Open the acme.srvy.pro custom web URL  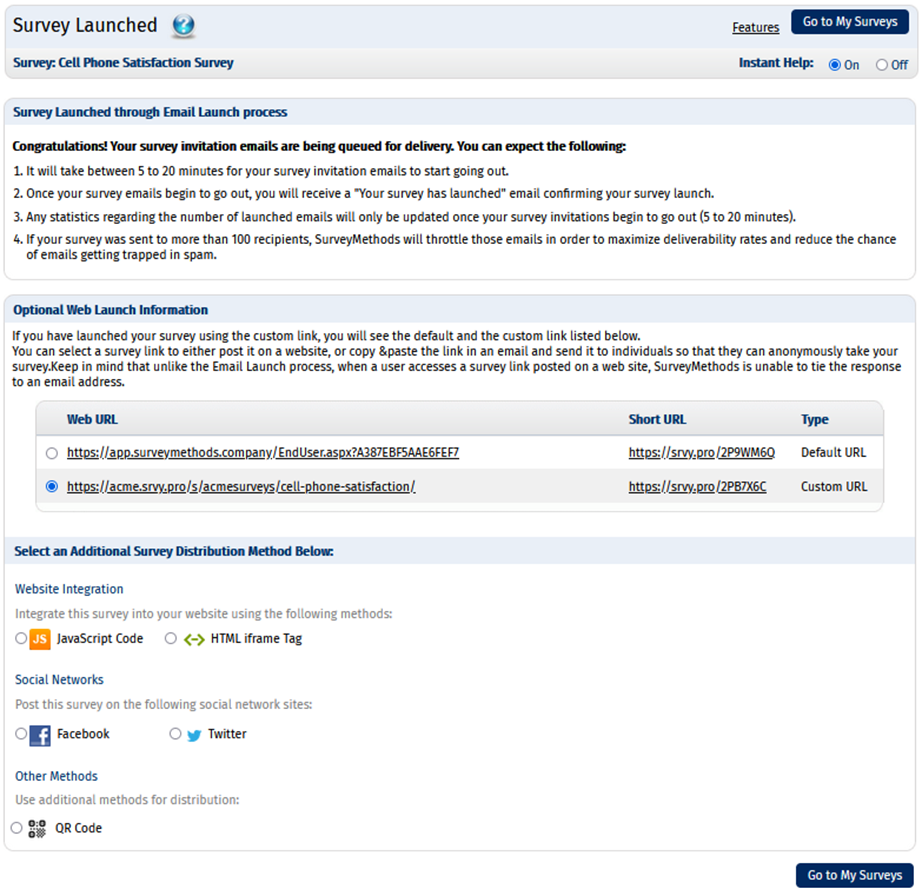point(241,487)
